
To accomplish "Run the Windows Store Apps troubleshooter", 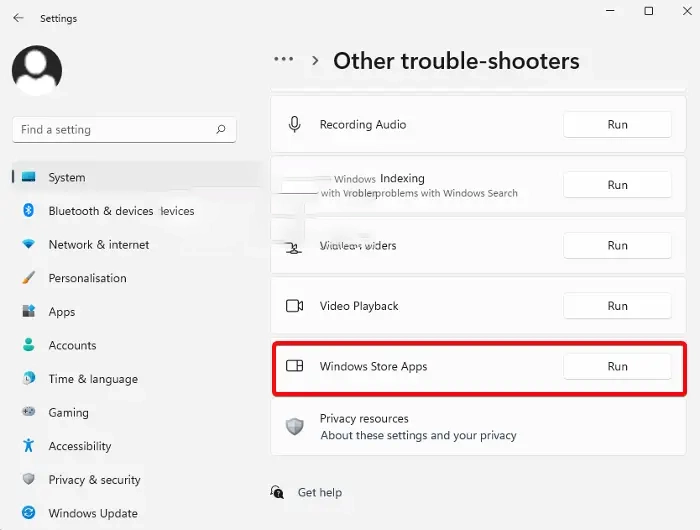I will pyautogui.click(x=617, y=367).
